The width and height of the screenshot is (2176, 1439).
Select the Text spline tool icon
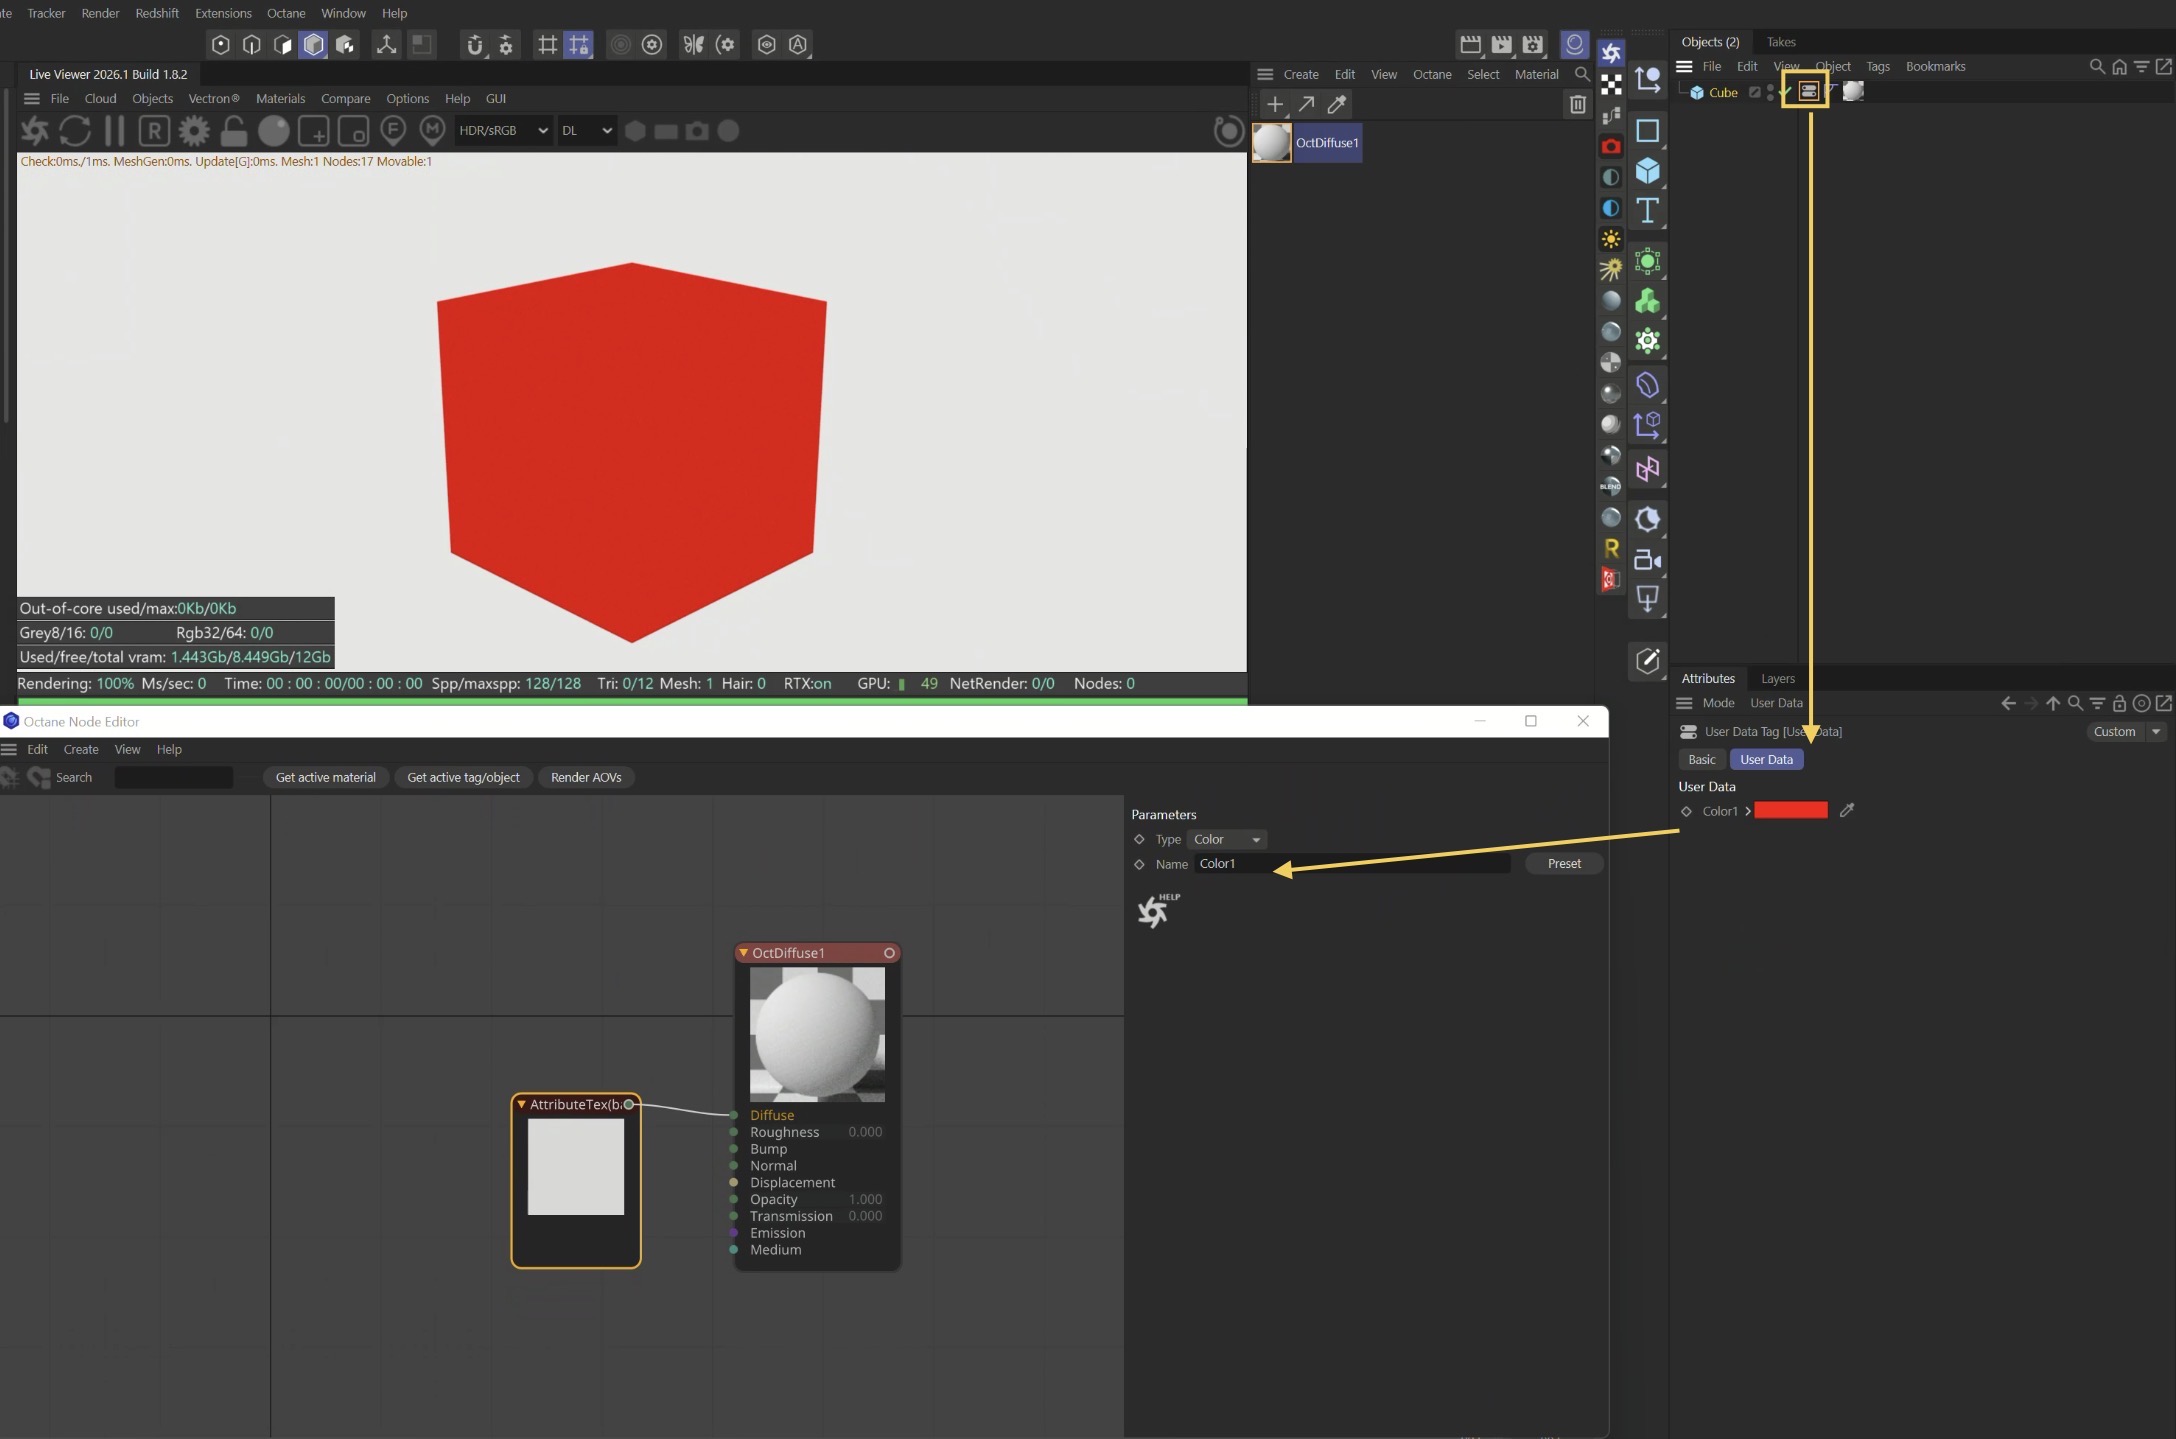(x=1647, y=211)
